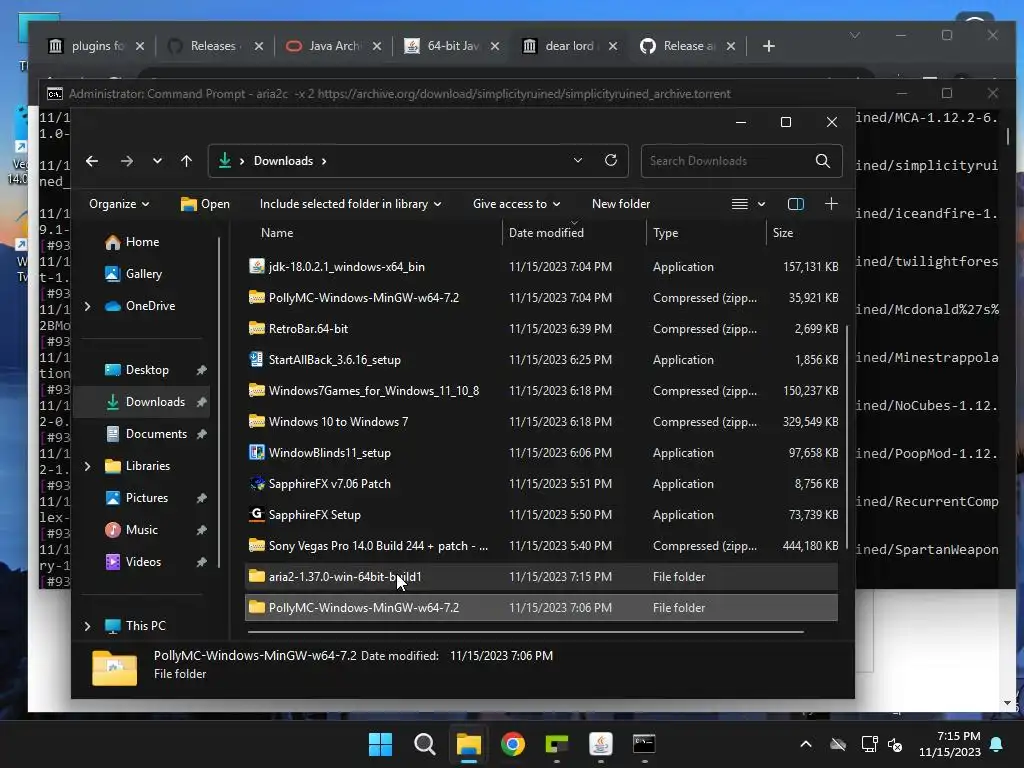This screenshot has height=768, width=1024.
Task: Open view options dropdown arrow
Action: tap(761, 204)
